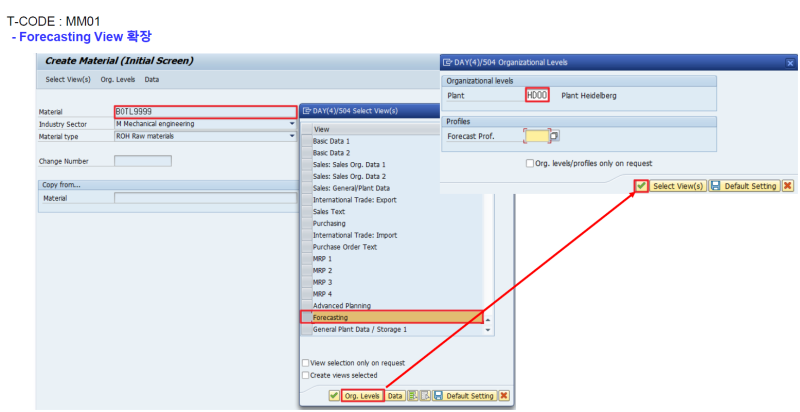The image size is (800, 412).
Task: Click Material input field with B0TL9999
Action: coord(206,112)
